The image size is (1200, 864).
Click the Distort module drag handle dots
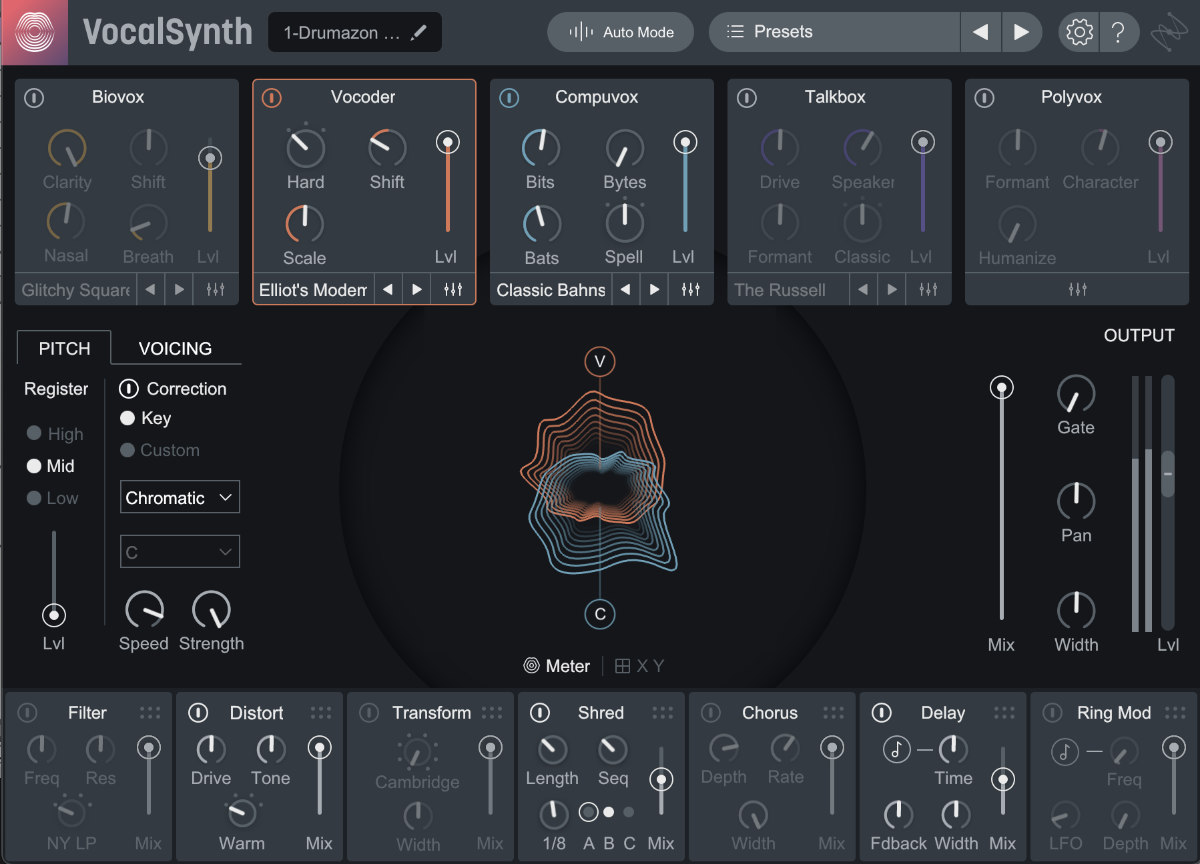[321, 713]
